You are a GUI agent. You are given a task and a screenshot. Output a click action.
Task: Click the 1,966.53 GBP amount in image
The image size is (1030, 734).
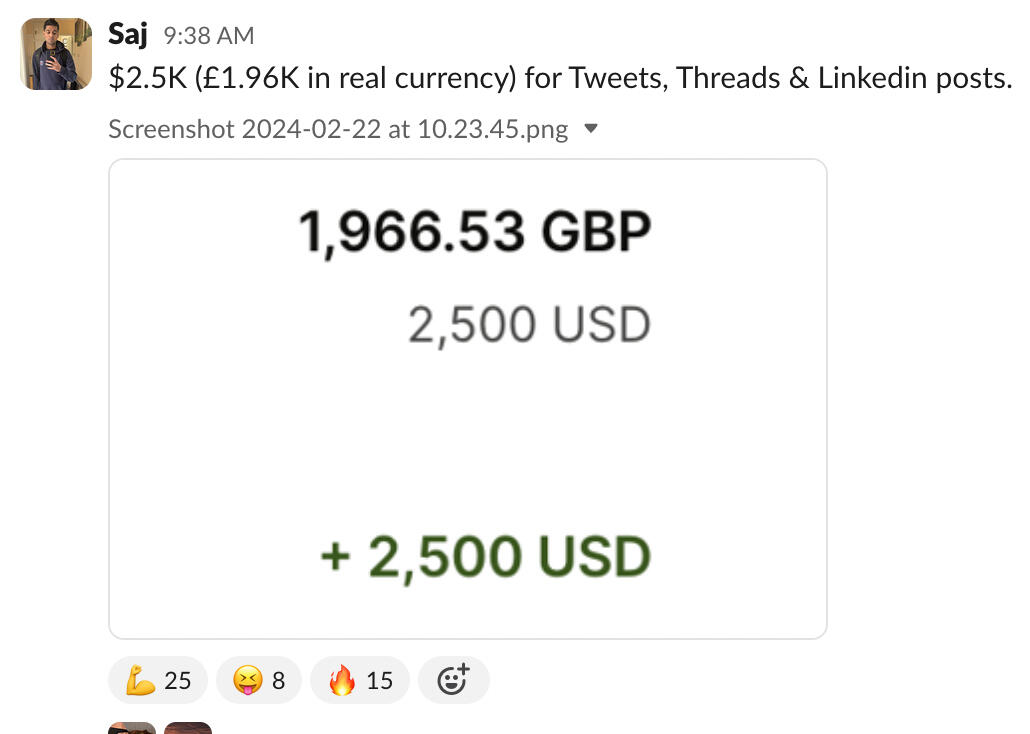point(475,232)
